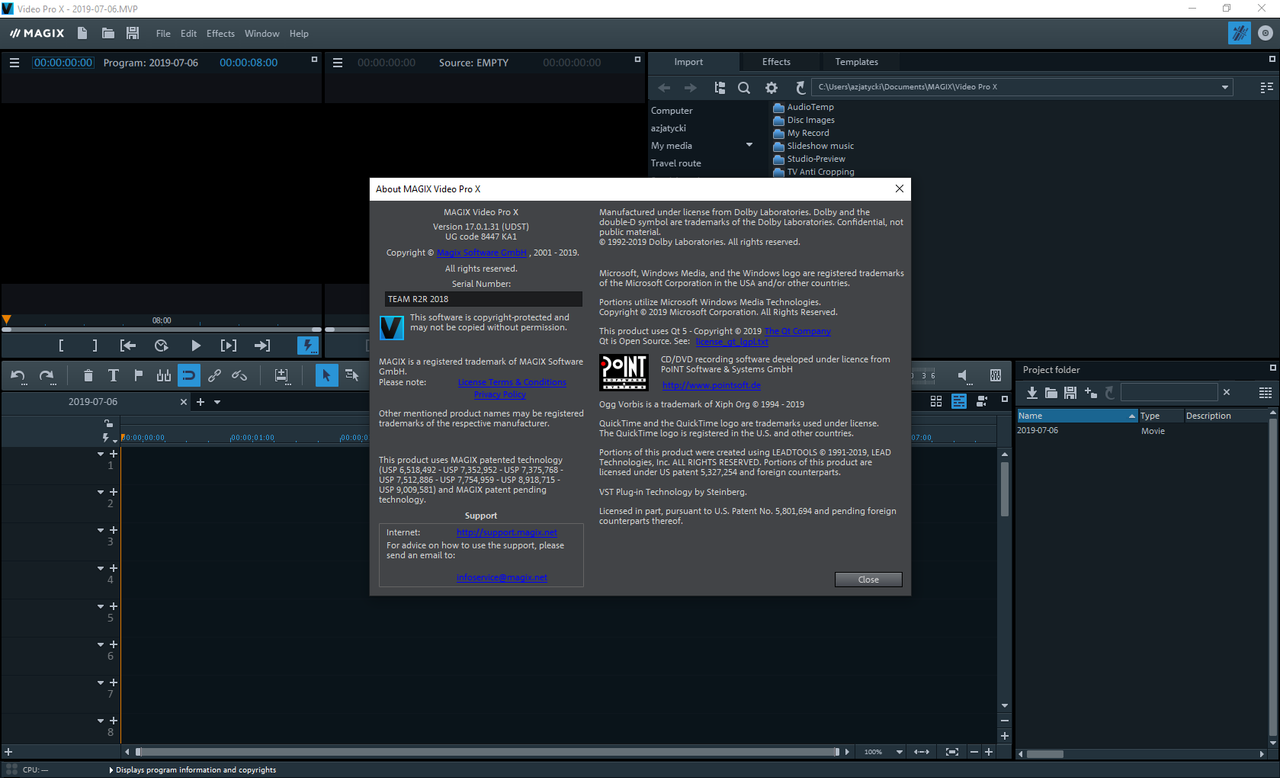Switch to the Templates tab
This screenshot has height=778, width=1280.
(x=857, y=62)
